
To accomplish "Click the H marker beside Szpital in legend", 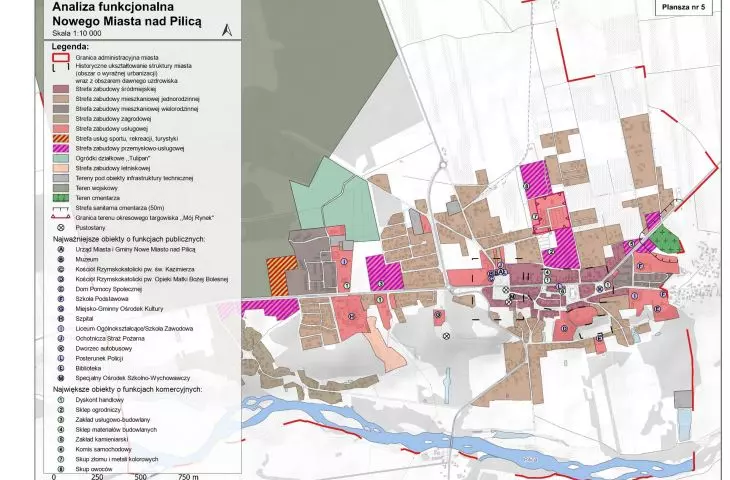I will pos(61,318).
